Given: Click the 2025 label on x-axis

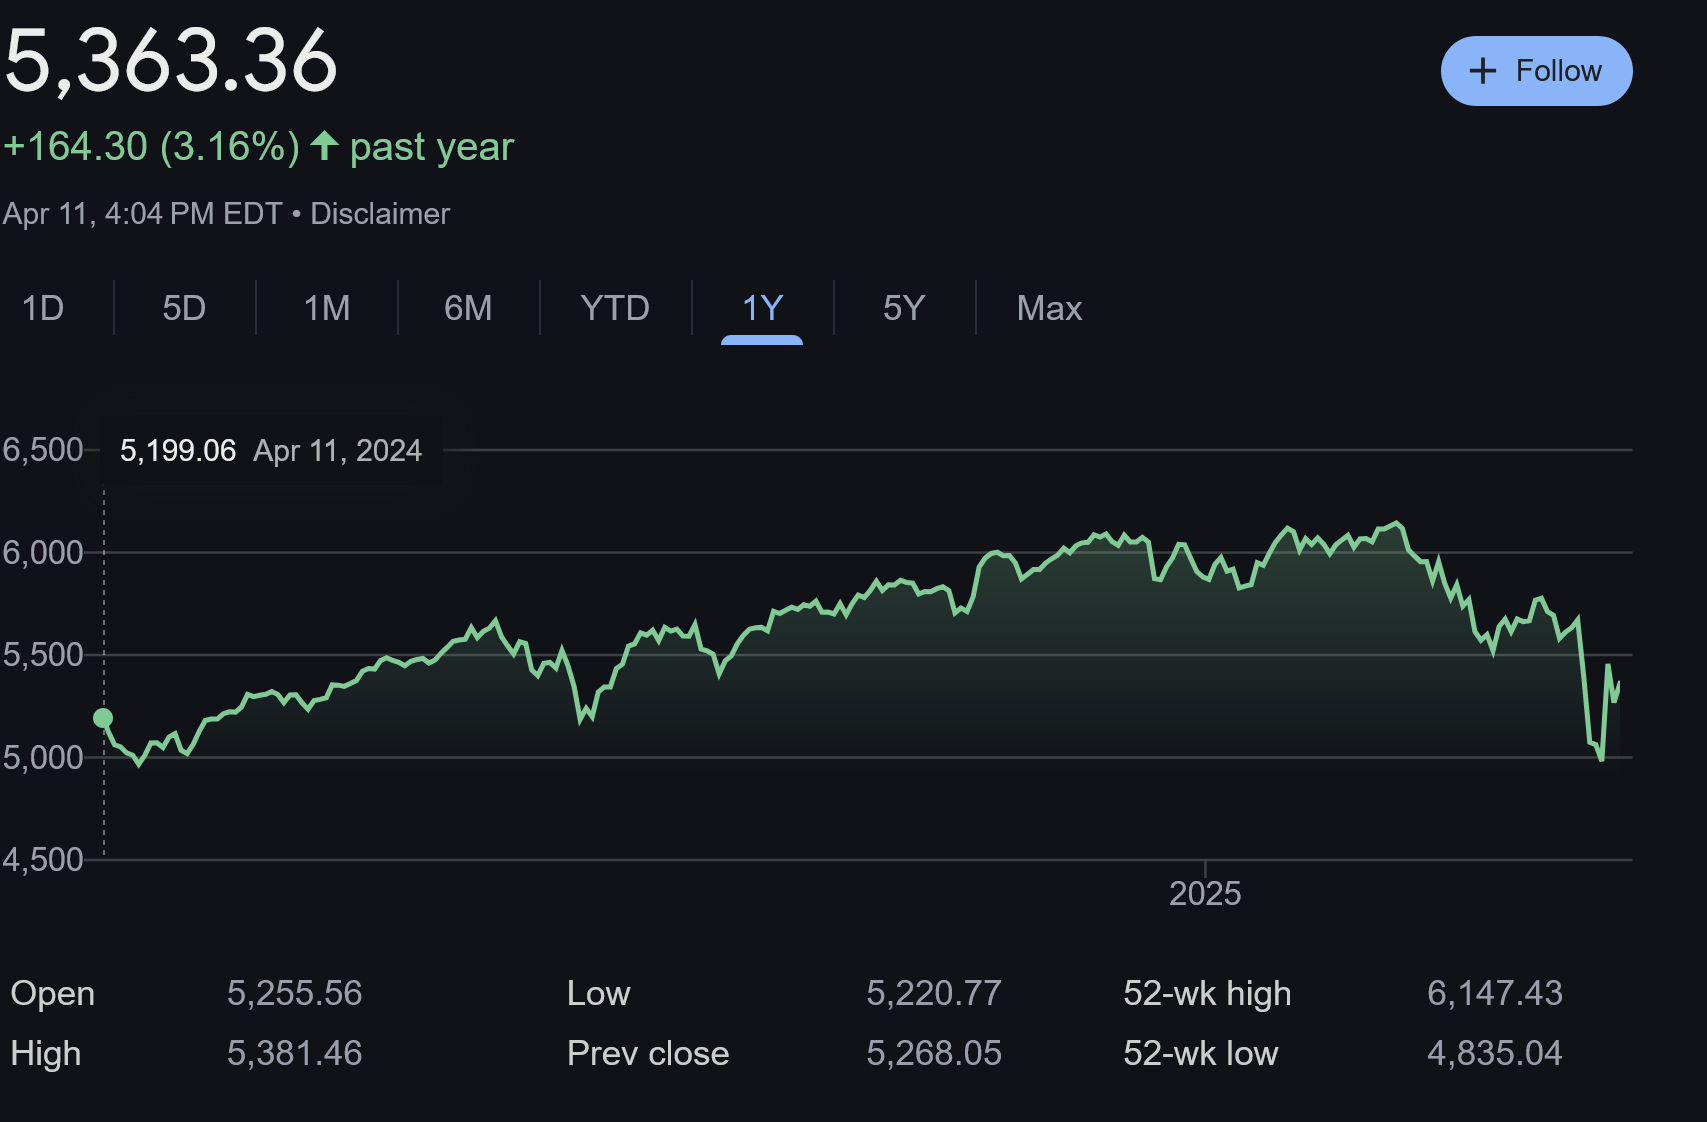Looking at the screenshot, I should coord(1205,893).
